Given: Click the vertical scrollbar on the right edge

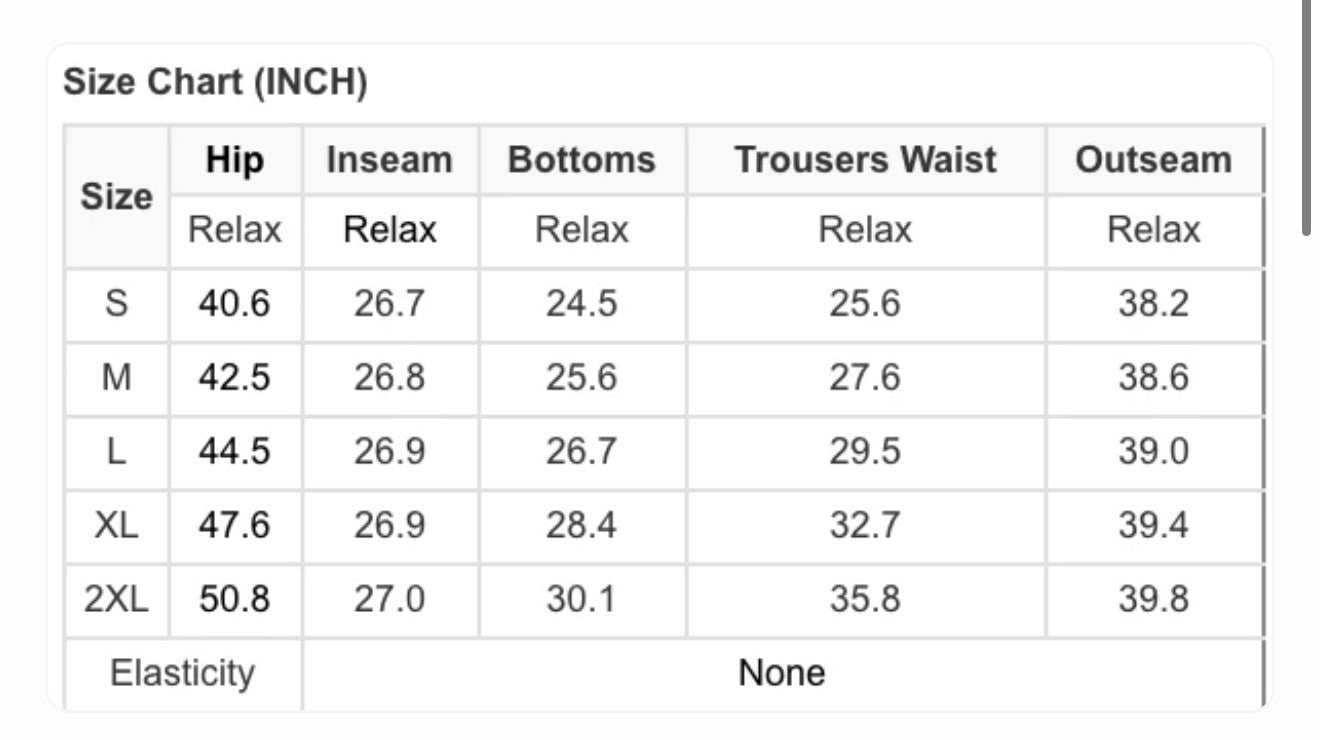Looking at the screenshot, I should click(1307, 120).
